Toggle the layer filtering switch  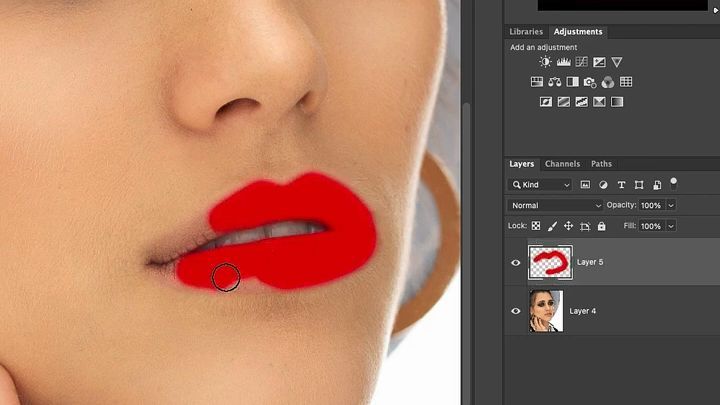pyautogui.click(x=674, y=183)
